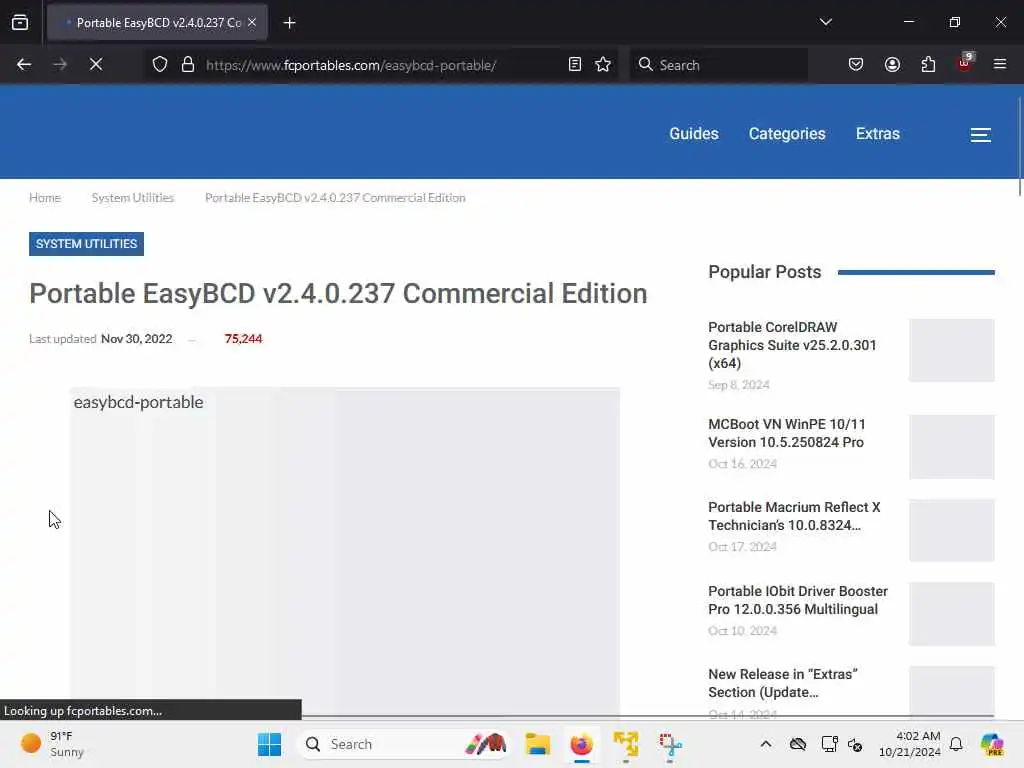Open File Explorer from taskbar
The width and height of the screenshot is (1024, 768).
(x=537, y=744)
